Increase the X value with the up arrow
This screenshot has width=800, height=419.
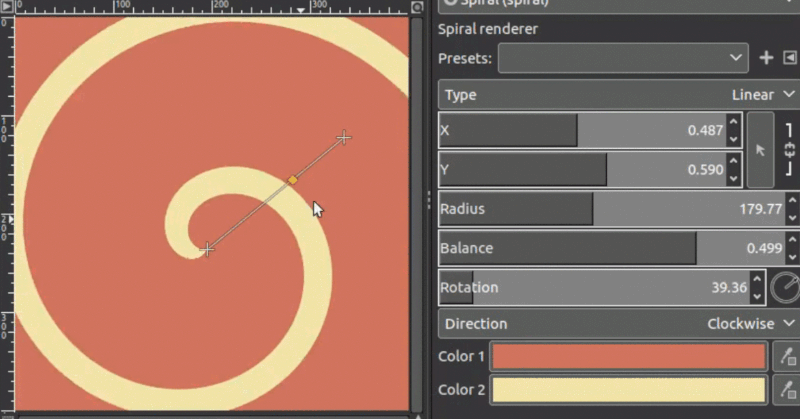pyautogui.click(x=734, y=123)
